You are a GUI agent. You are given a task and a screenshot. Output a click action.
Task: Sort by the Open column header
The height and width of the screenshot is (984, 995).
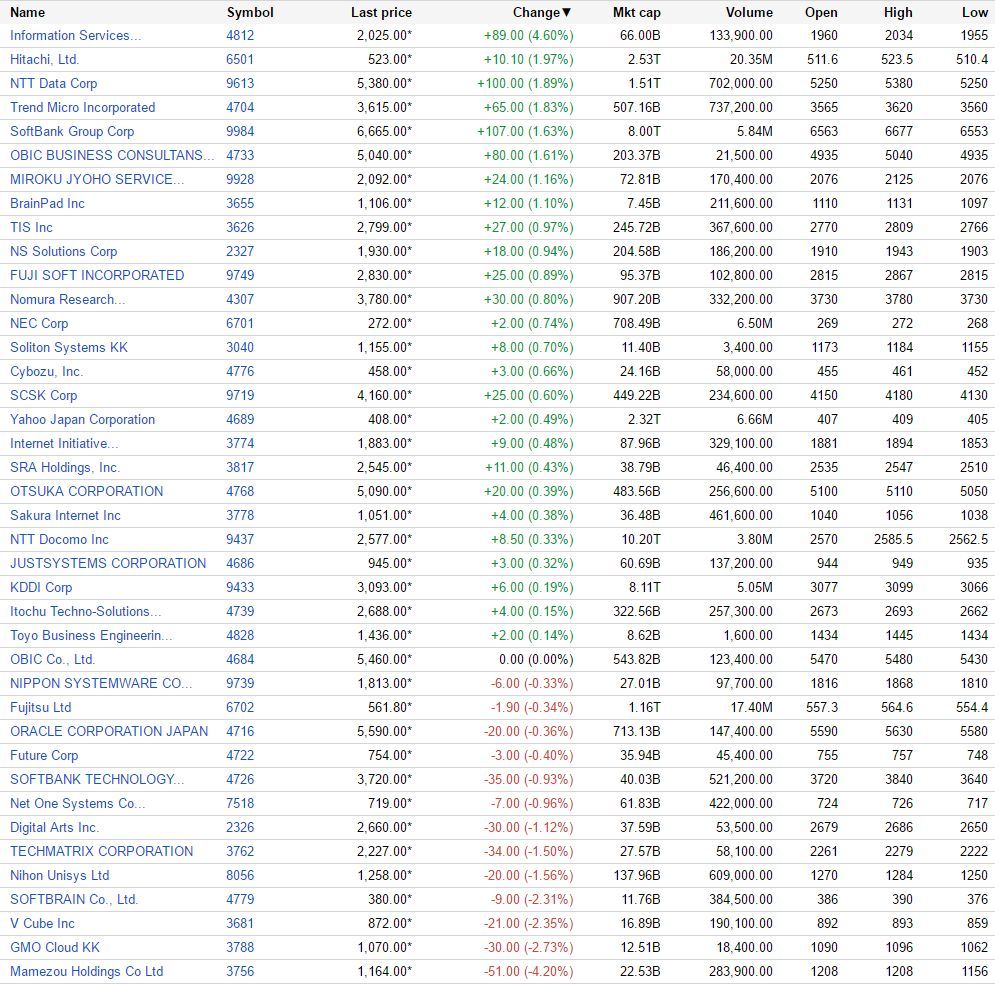pyautogui.click(x=821, y=12)
